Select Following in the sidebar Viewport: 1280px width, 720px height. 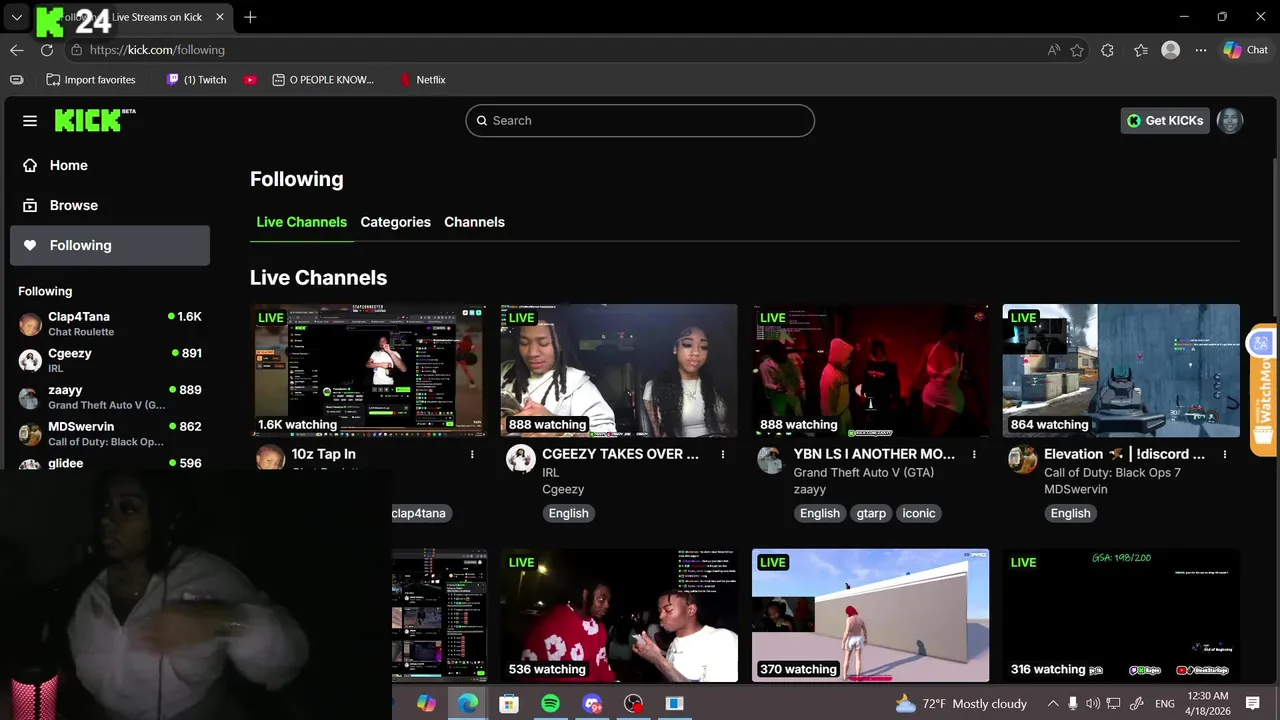click(110, 245)
